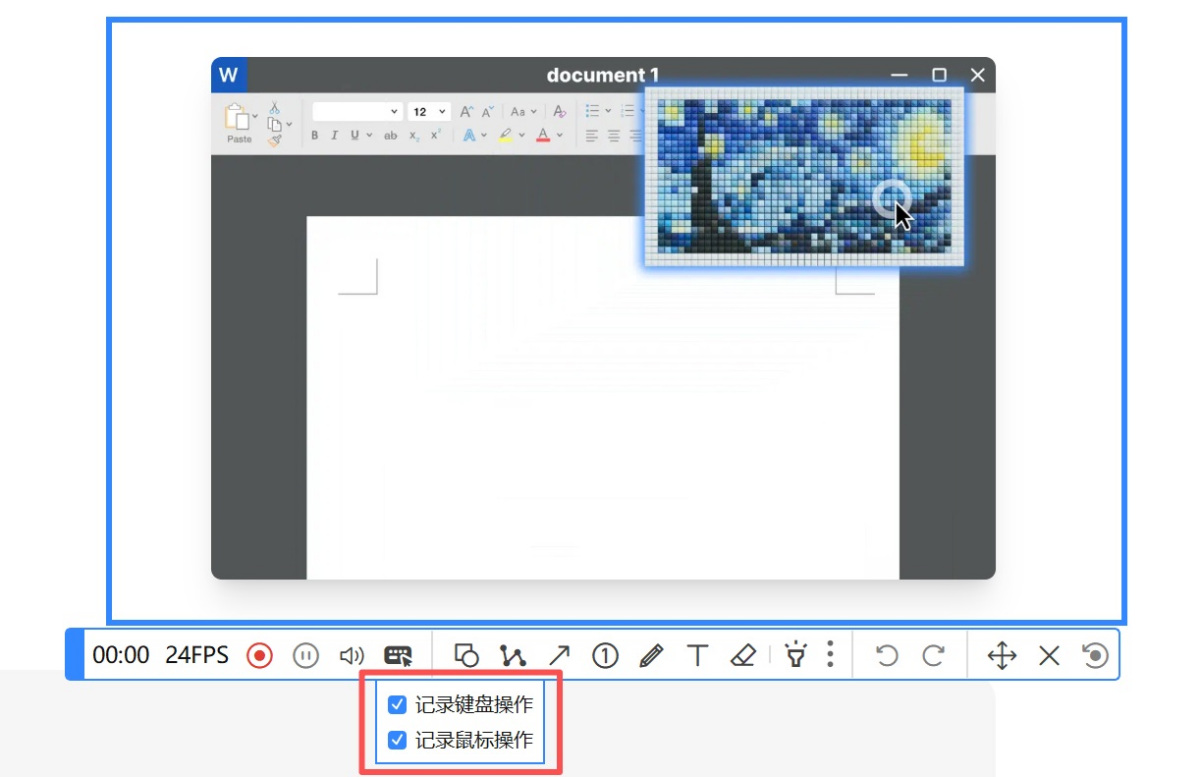Mute the speaker audio toggle
The height and width of the screenshot is (777, 1200).
pyautogui.click(x=351, y=656)
